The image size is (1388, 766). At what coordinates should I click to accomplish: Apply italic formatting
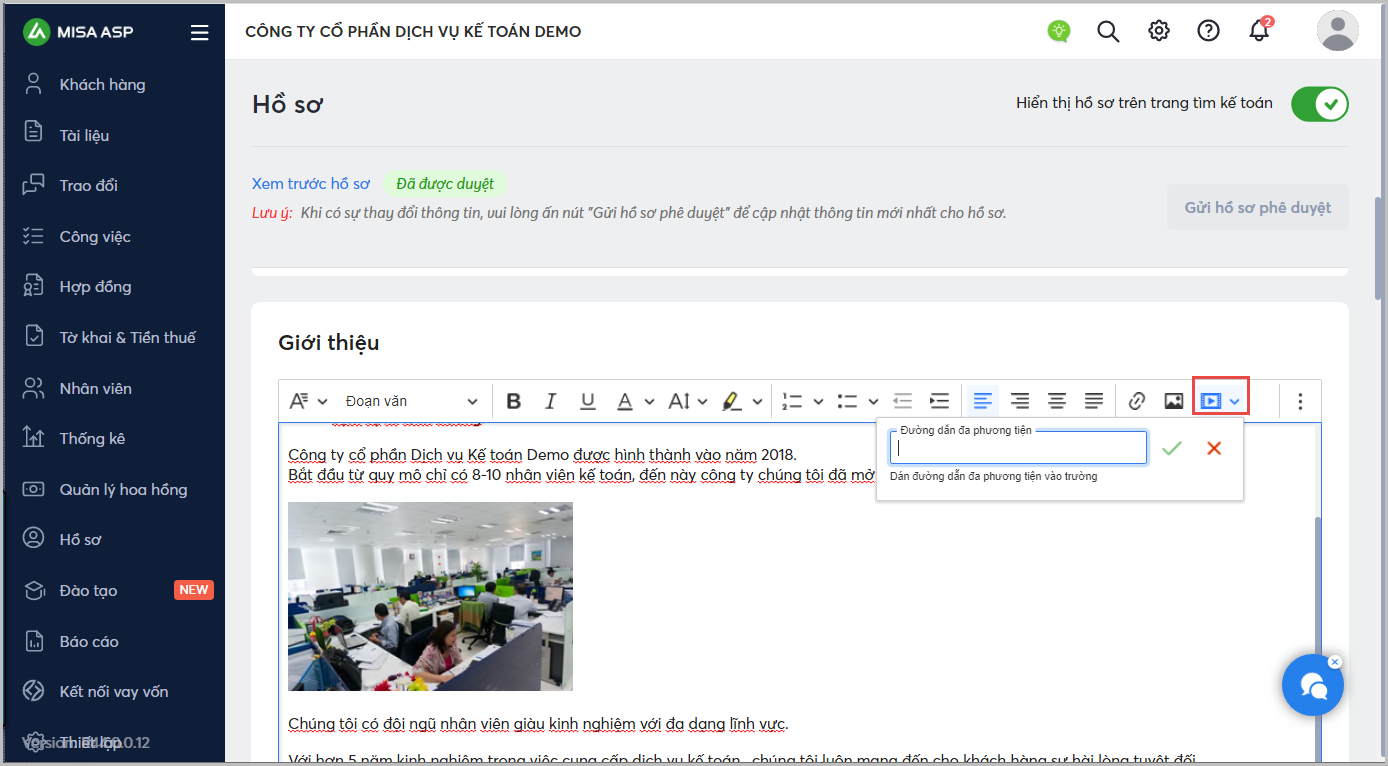click(x=550, y=401)
